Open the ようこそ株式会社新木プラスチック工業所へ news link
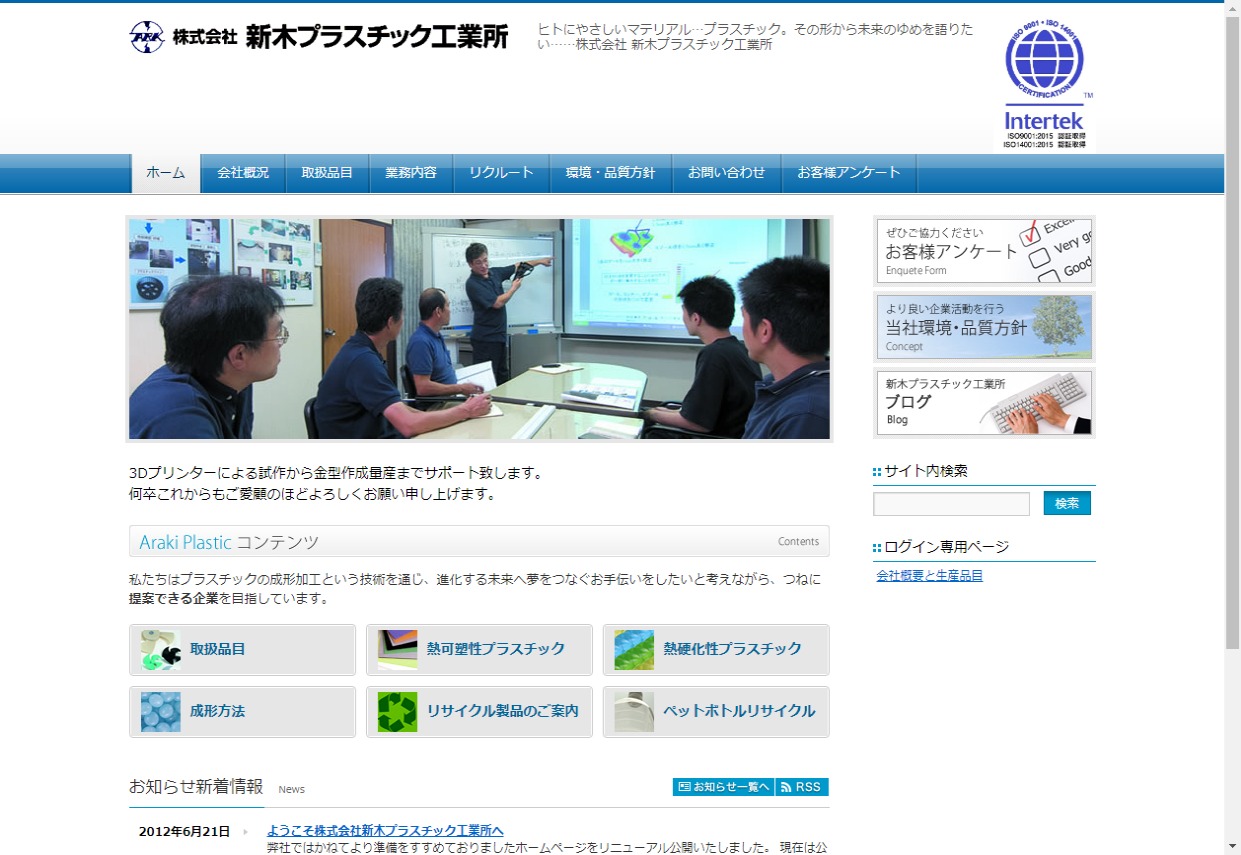The image size is (1241, 855). point(385,831)
